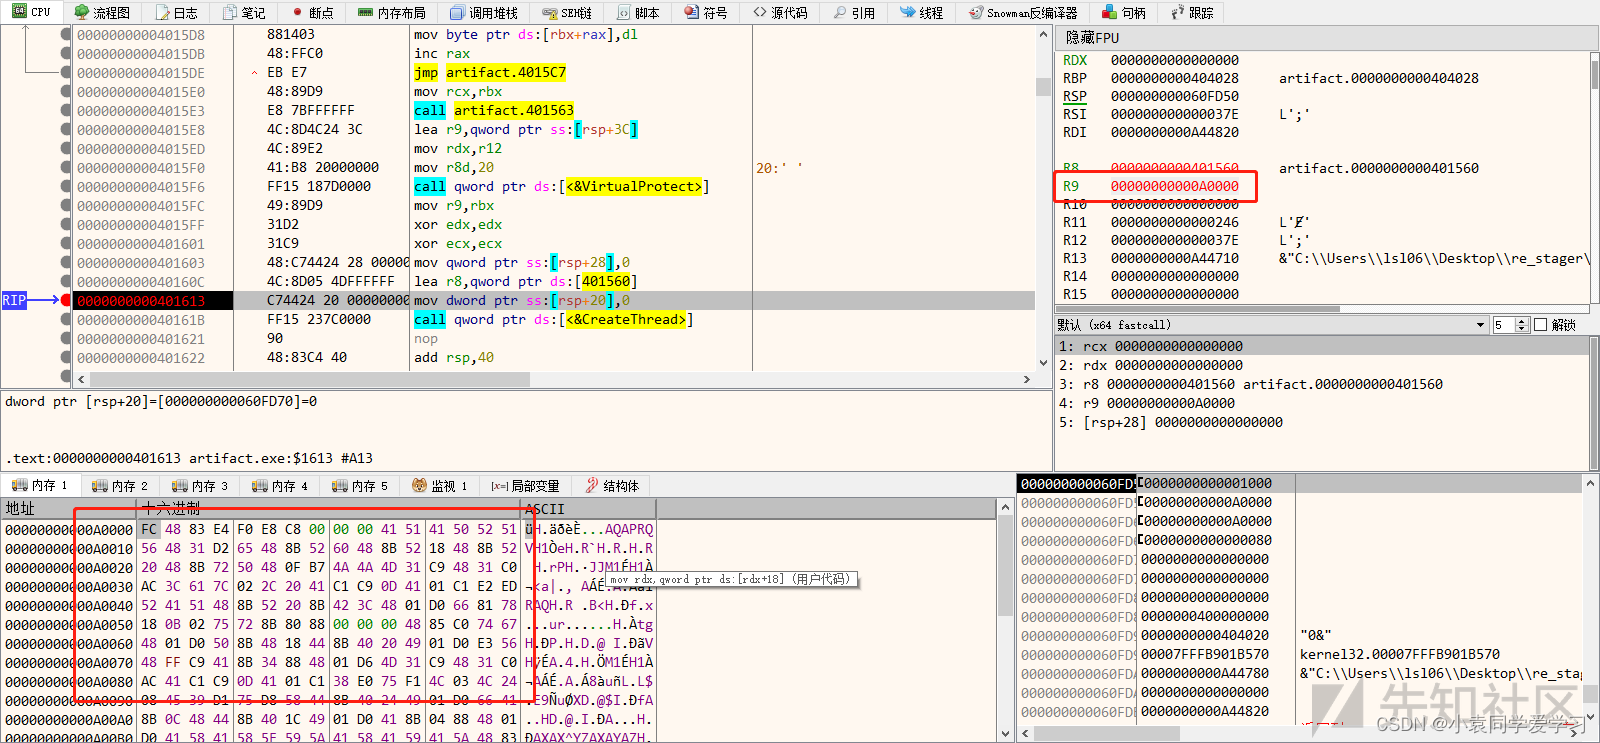
Task: Toggle breakpoint bullet at 000000000040161B CreateThread call
Action: tap(66, 319)
